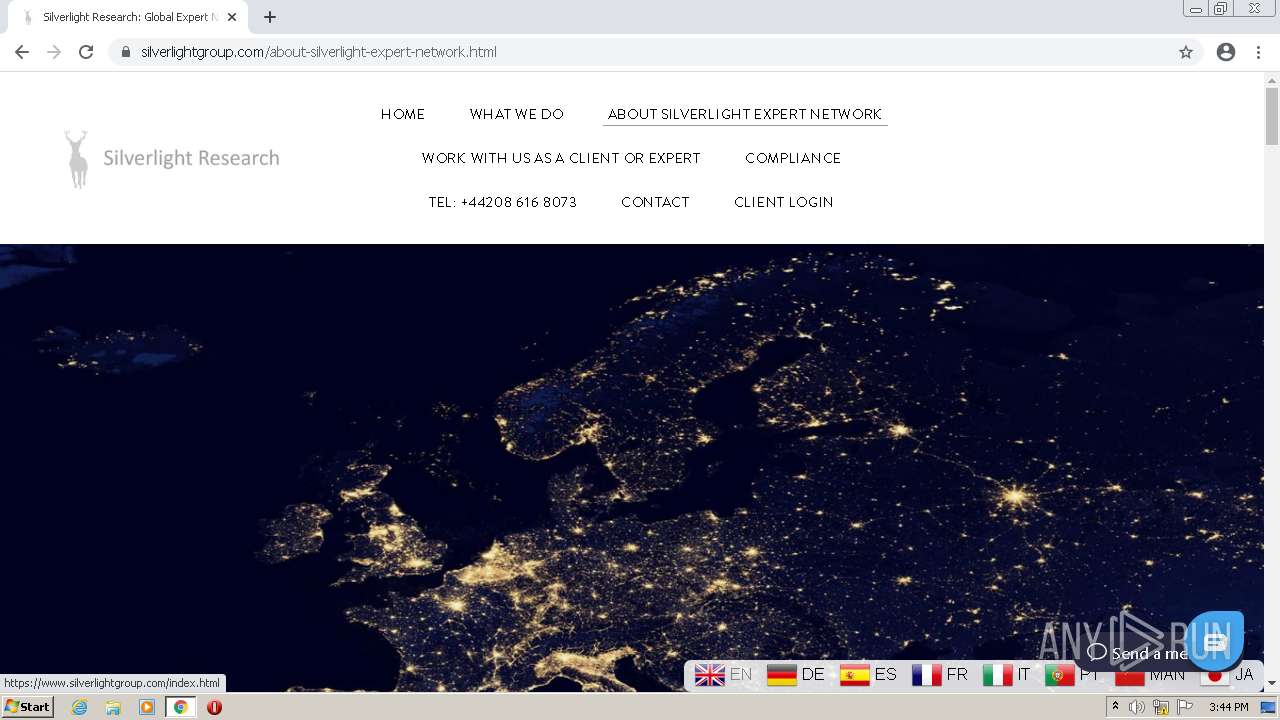Open Chrome three-dot menu
This screenshot has height=720, width=1280.
[1258, 52]
